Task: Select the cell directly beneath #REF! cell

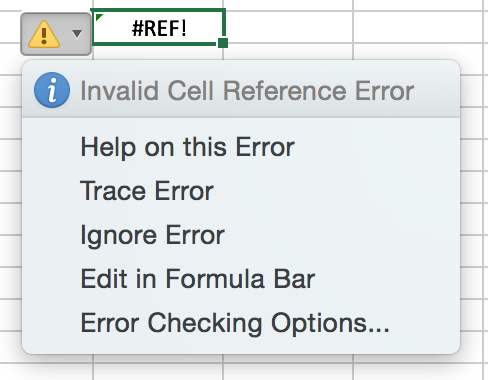Action: (158, 52)
